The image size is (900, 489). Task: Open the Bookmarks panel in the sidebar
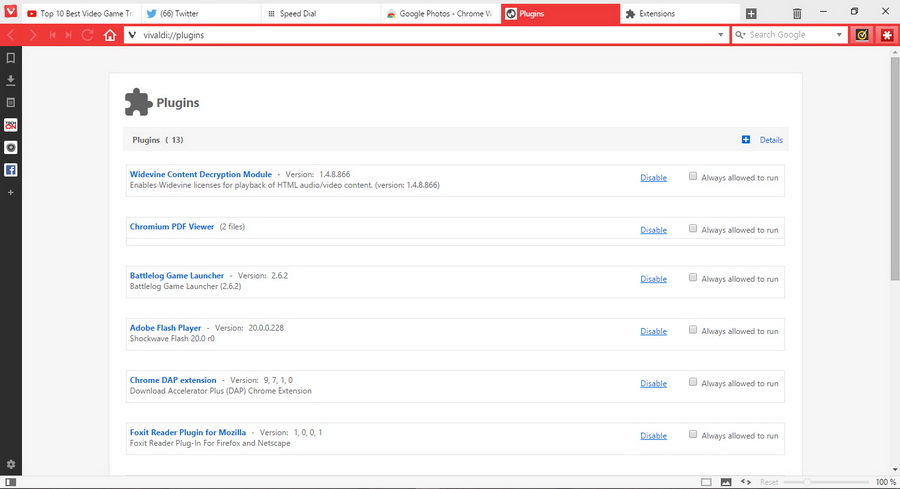[10, 58]
